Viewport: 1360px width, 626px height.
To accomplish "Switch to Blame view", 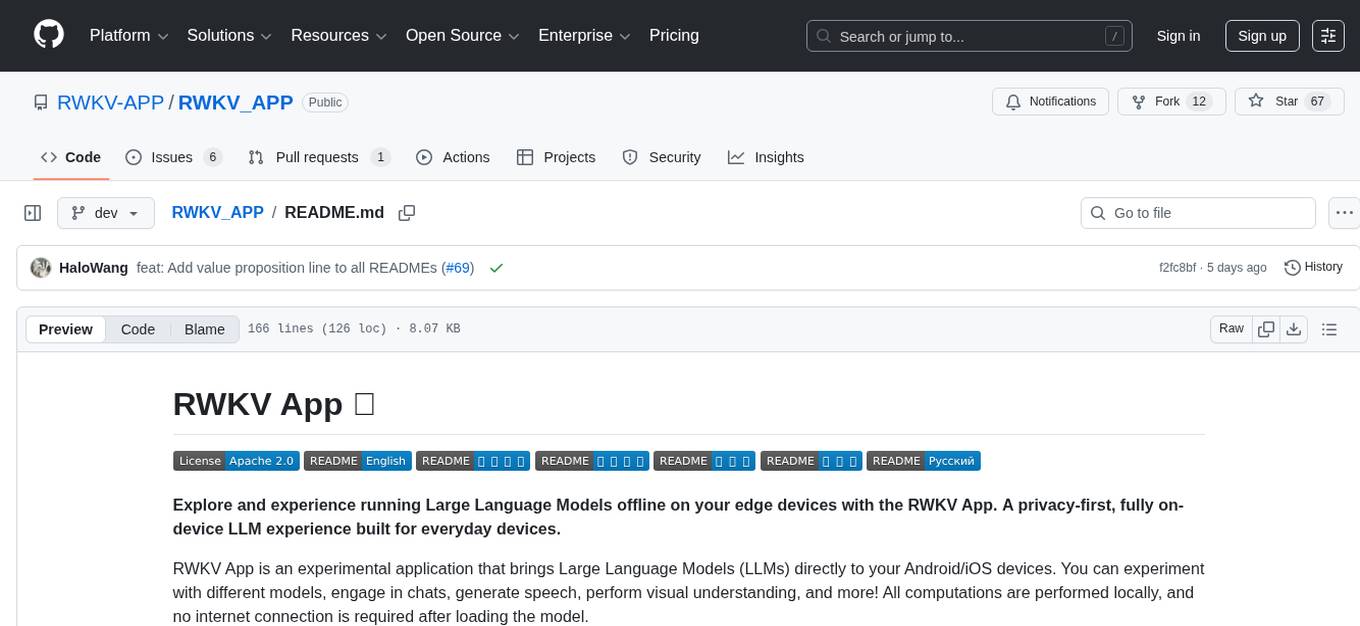I will 204,329.
